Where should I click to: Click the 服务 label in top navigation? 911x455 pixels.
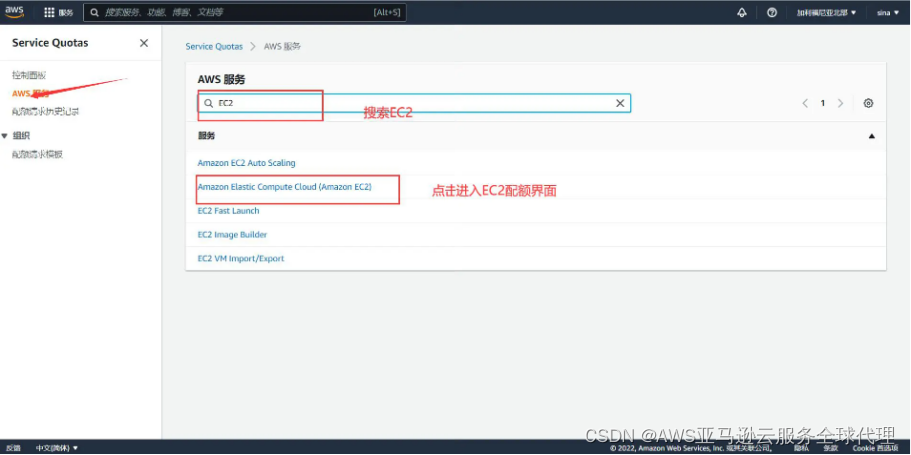[66, 12]
